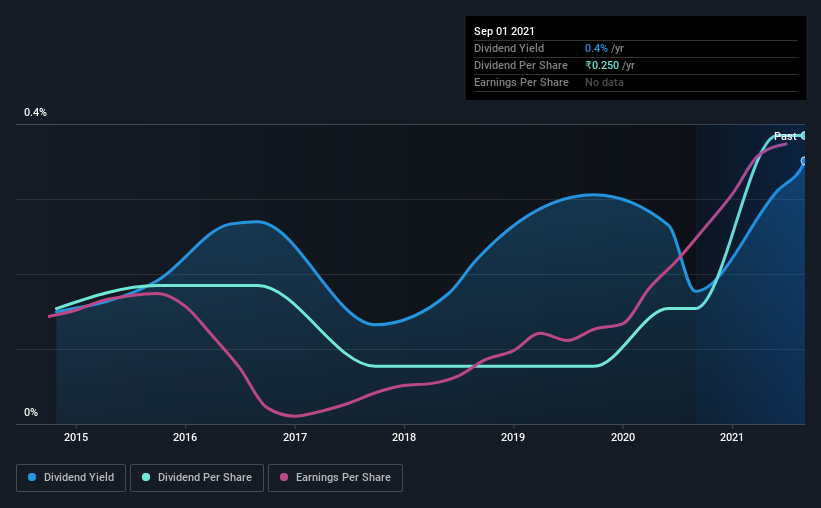Select the 2020 x-axis label
Viewport: 821px width, 508px height.
[623, 437]
